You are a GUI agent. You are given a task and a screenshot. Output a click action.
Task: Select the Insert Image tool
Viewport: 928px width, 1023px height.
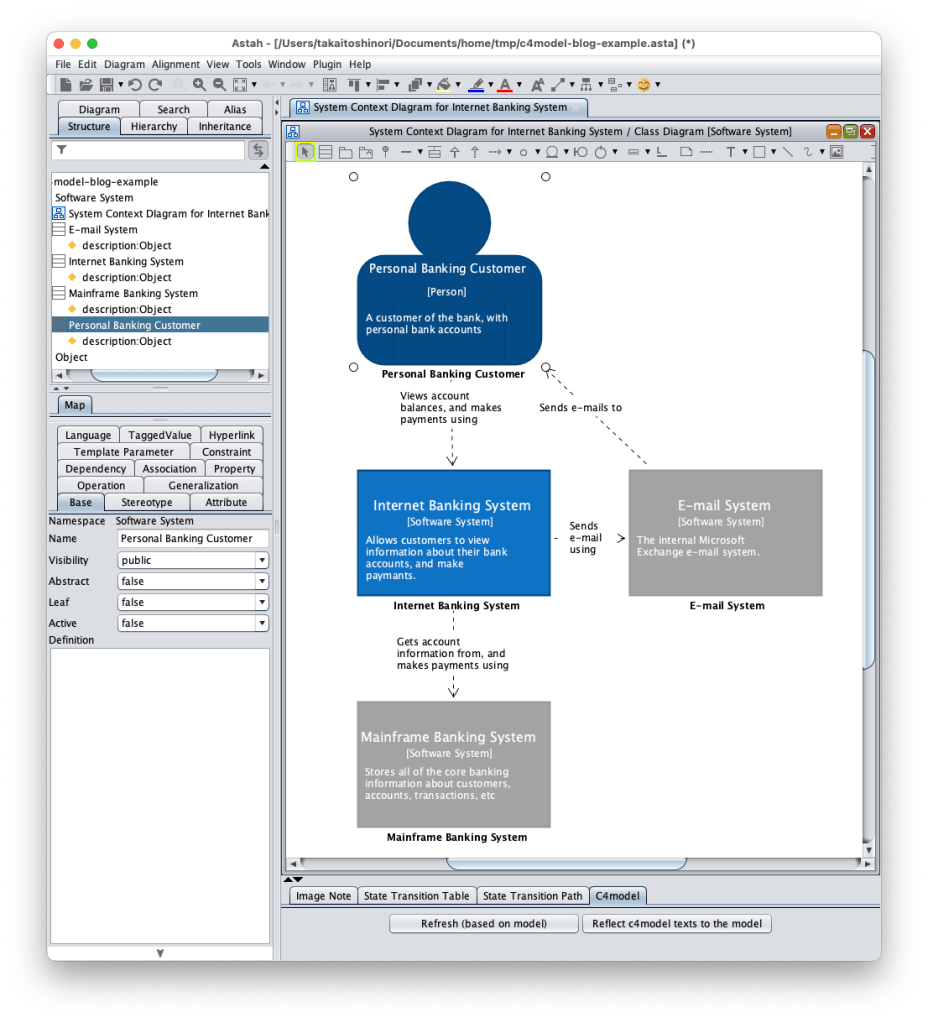coord(836,152)
